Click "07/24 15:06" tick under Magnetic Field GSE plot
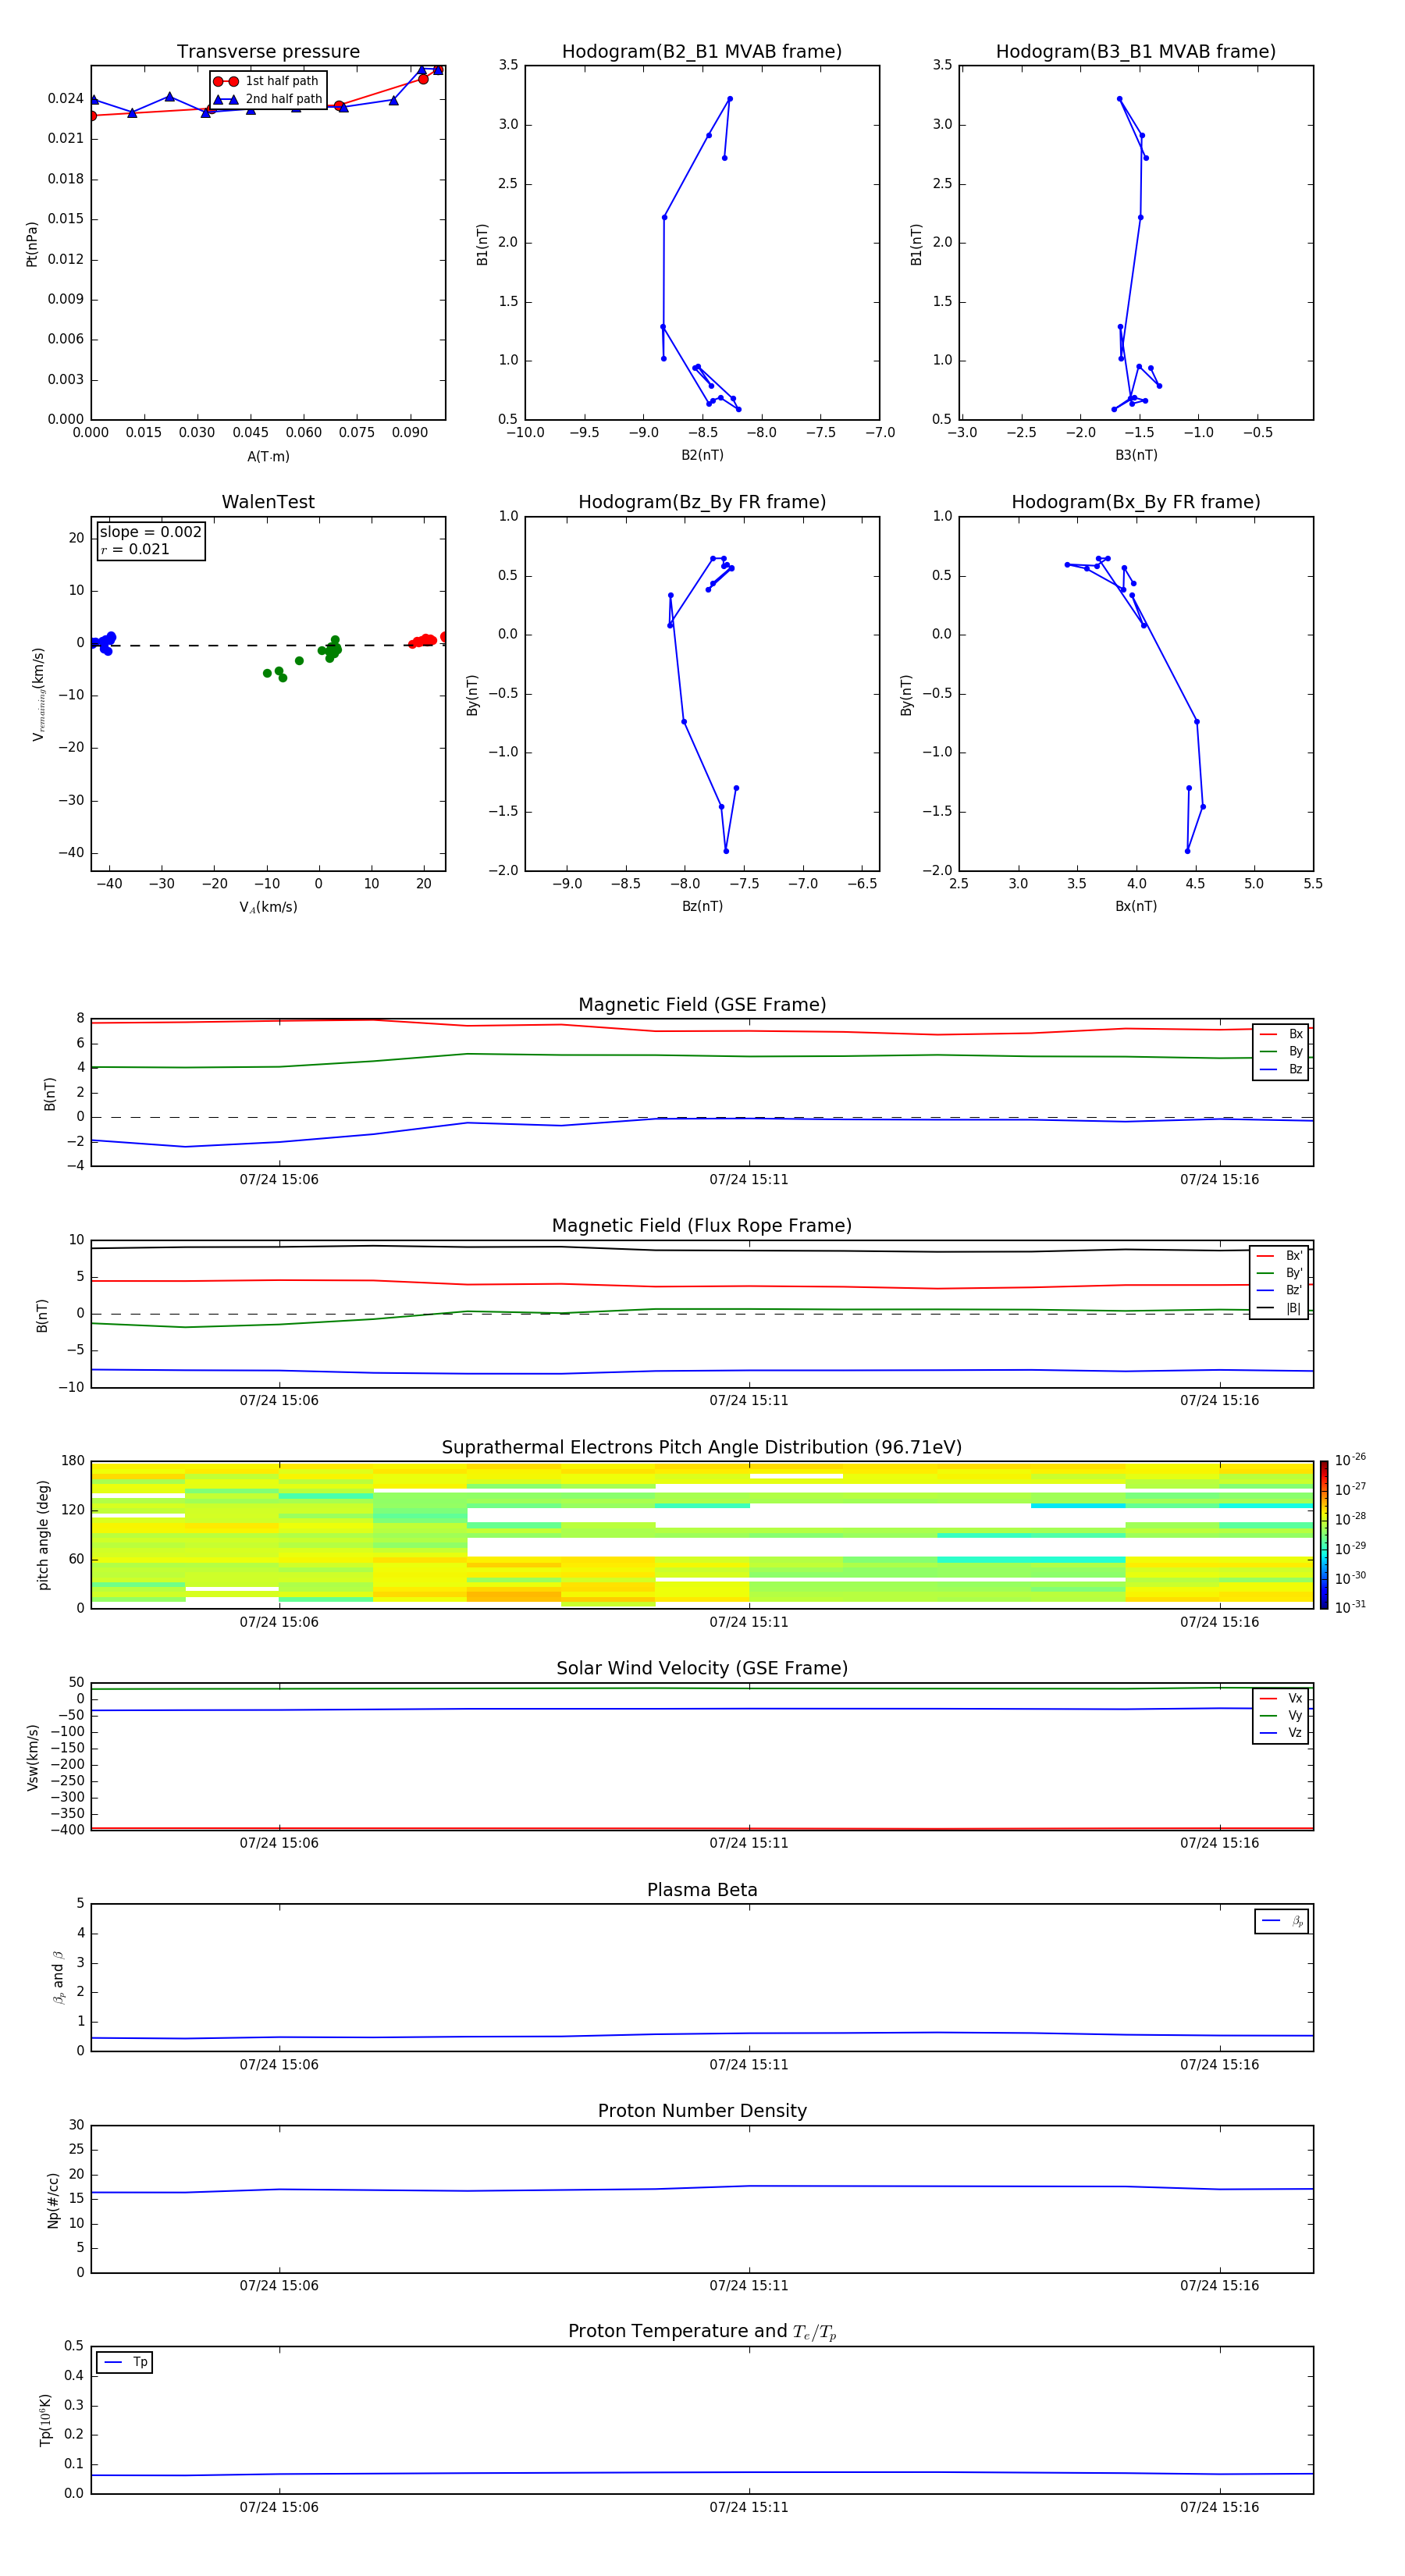Image resolution: width=1405 pixels, height=2576 pixels. click(x=279, y=1180)
